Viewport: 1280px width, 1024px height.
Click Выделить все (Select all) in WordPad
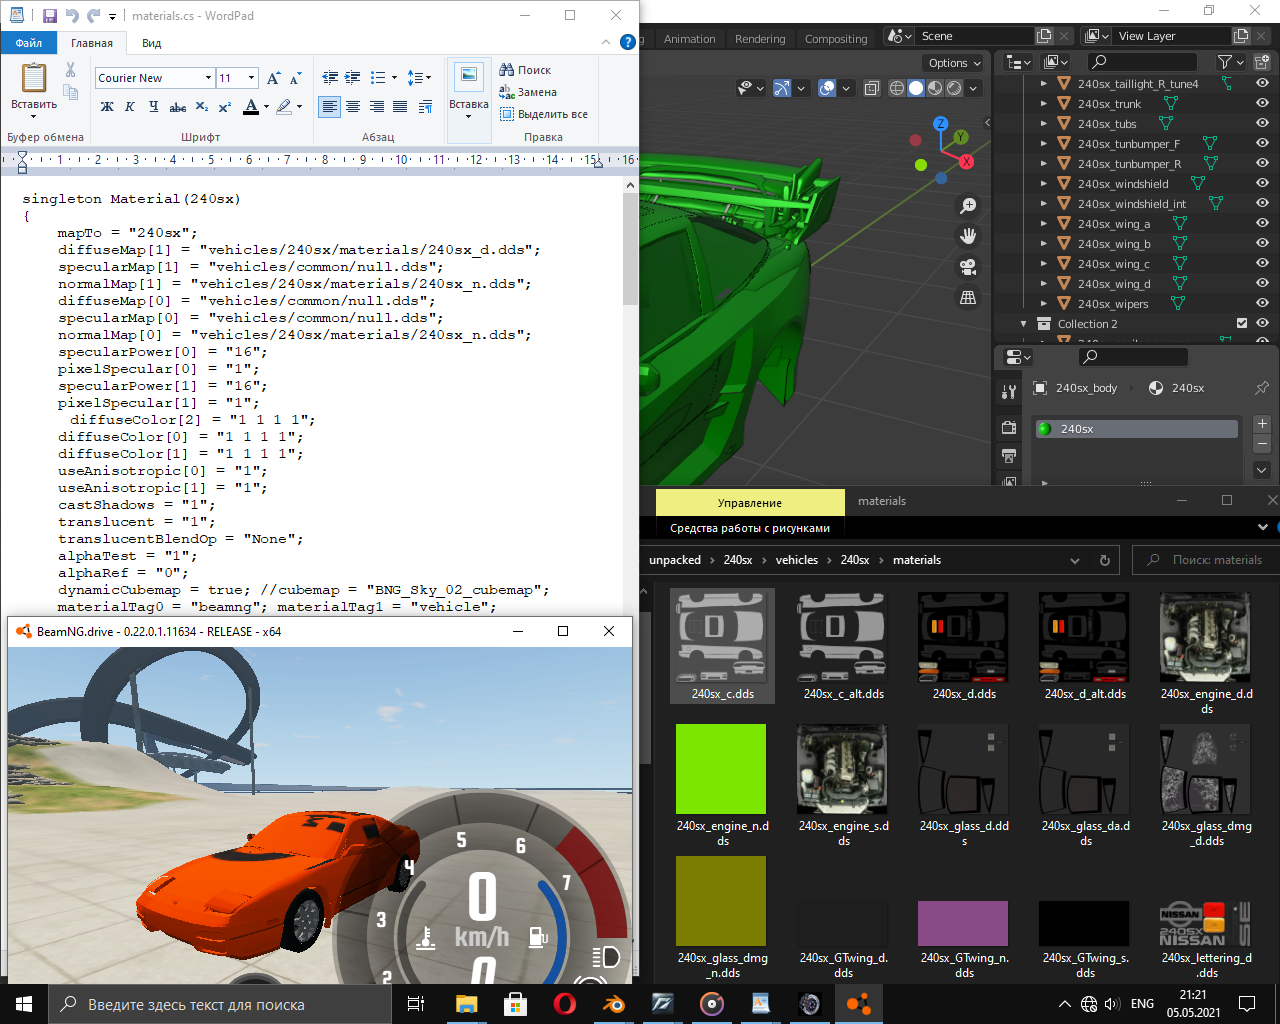(x=544, y=114)
